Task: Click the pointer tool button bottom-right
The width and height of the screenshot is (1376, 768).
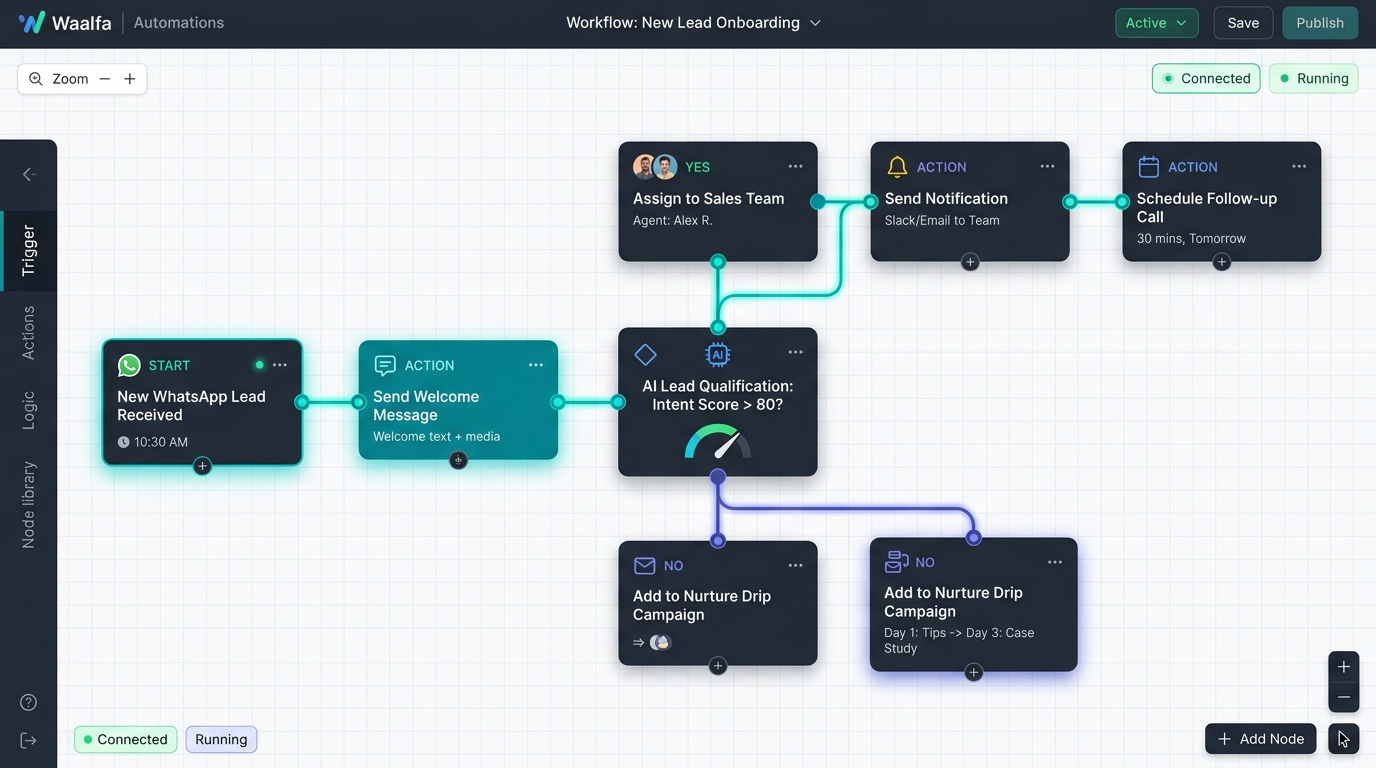Action: click(x=1344, y=739)
